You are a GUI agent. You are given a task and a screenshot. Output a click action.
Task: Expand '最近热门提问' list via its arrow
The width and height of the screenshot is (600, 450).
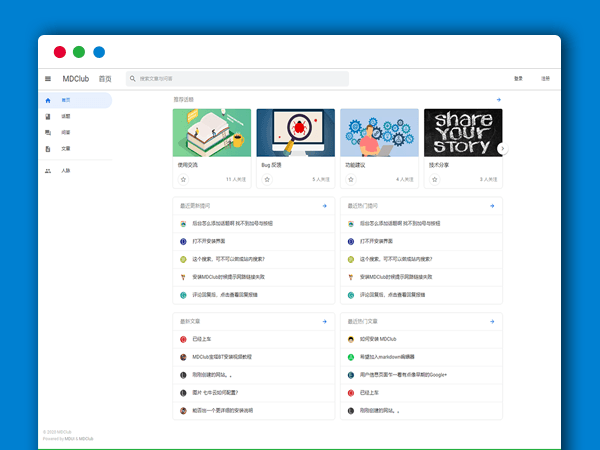pos(492,206)
